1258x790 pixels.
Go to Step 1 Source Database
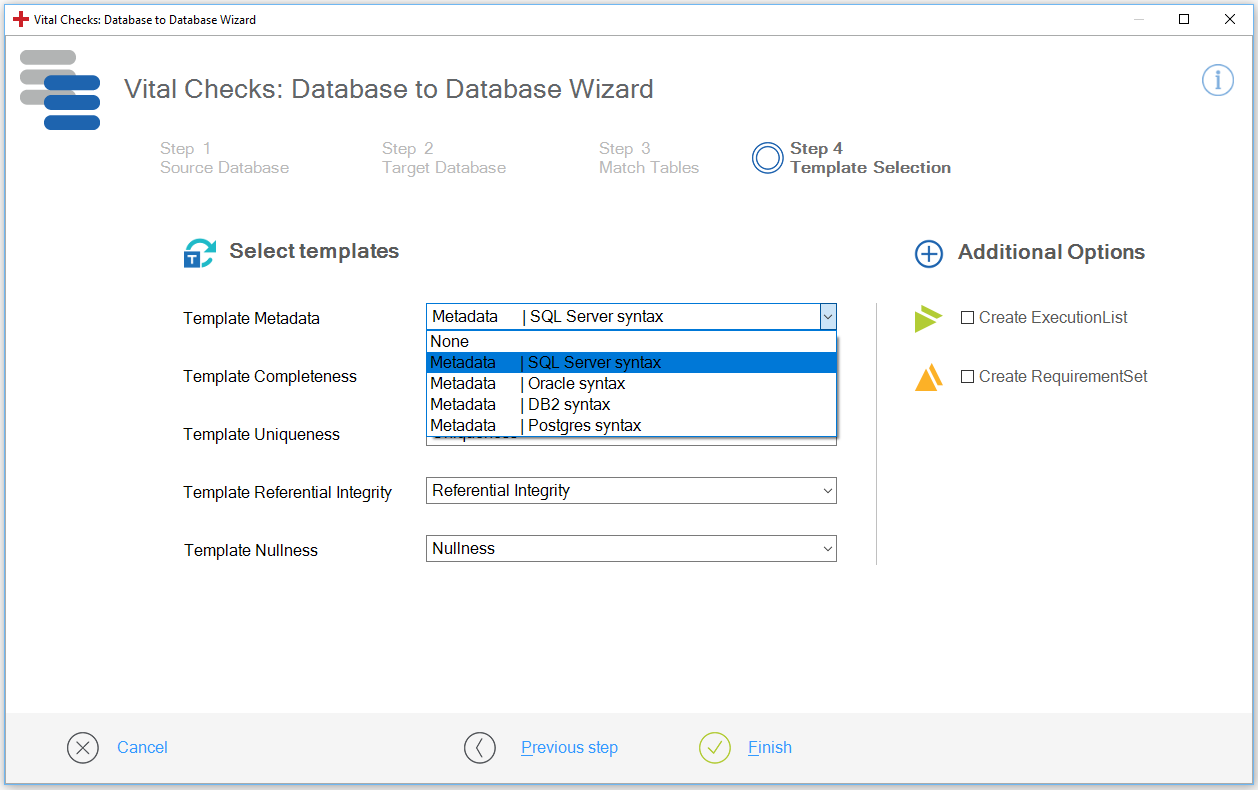point(224,158)
